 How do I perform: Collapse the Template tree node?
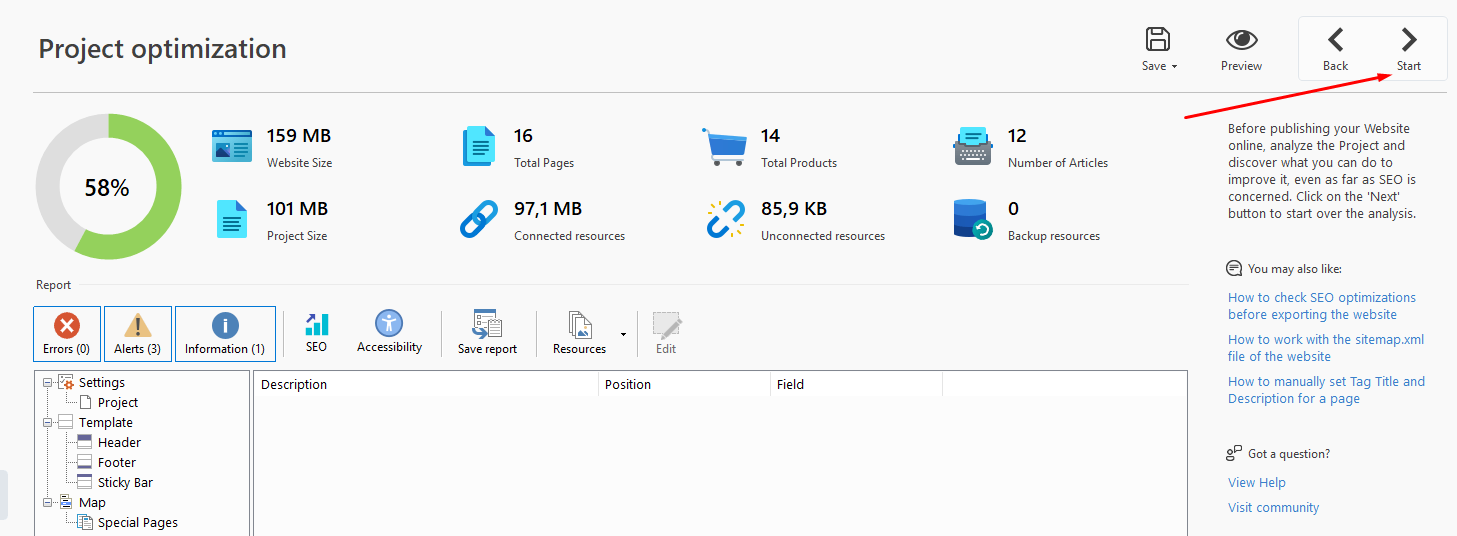(x=47, y=422)
